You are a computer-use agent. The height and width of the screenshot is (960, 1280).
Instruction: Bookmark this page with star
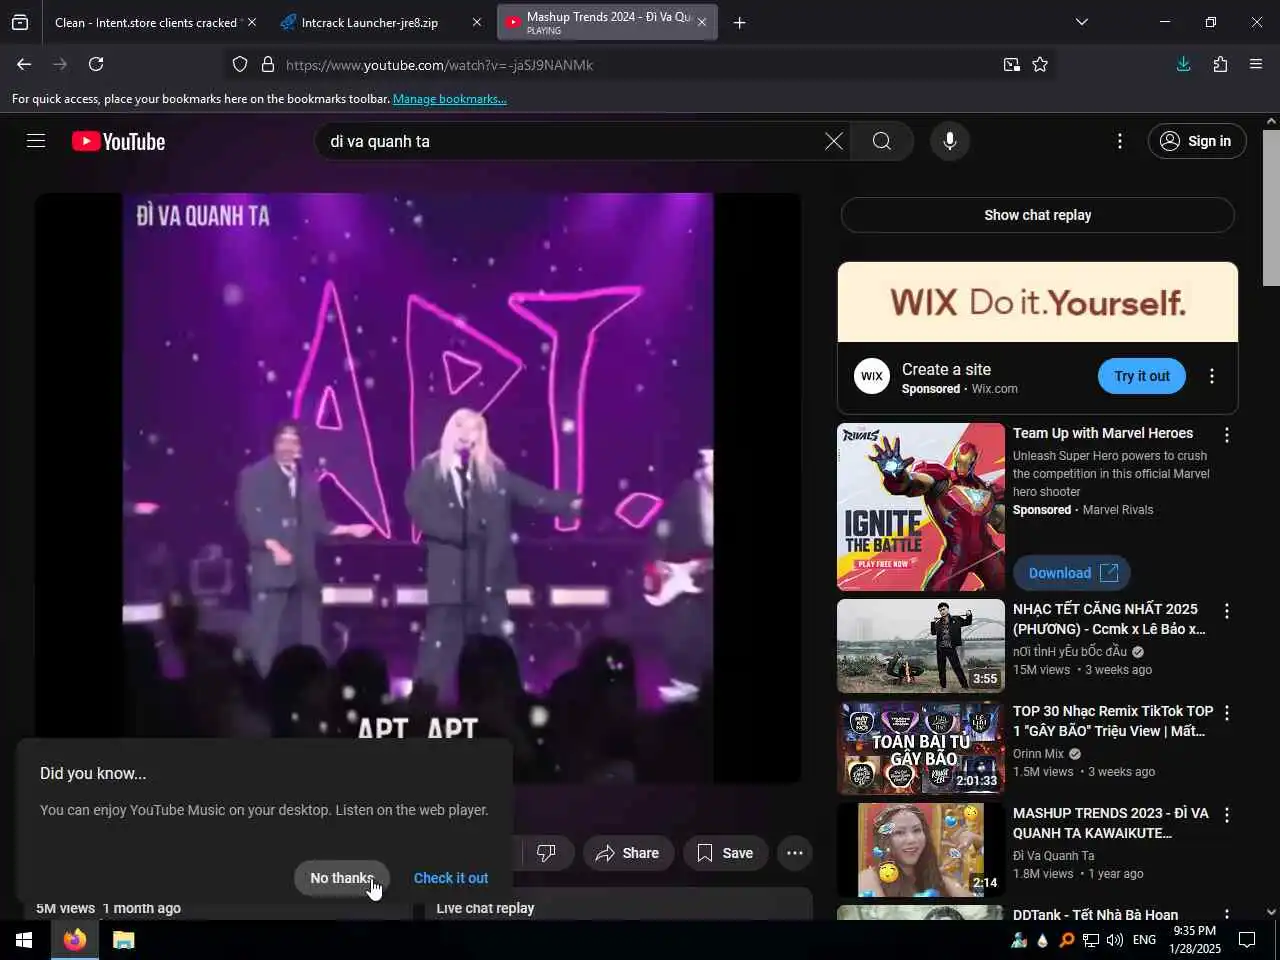click(1040, 64)
